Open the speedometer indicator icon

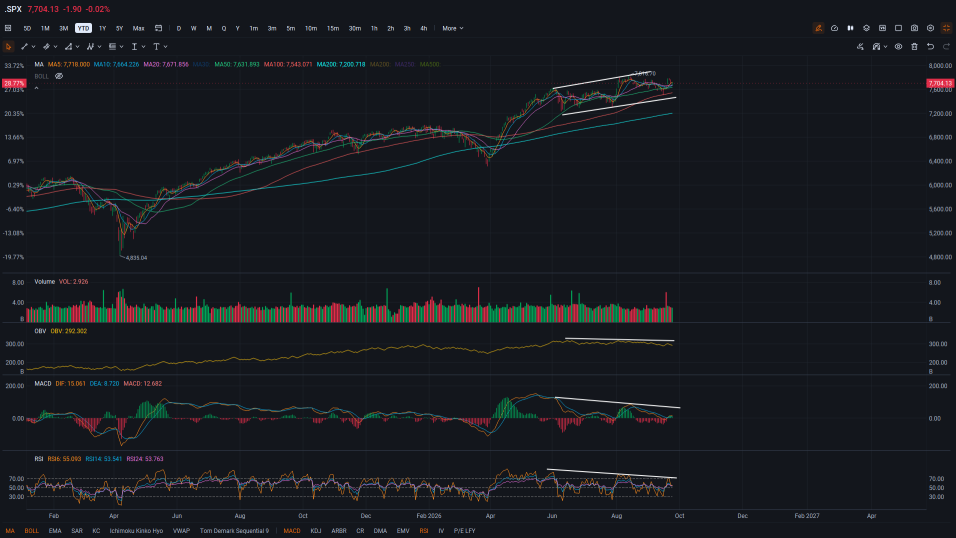[834, 28]
